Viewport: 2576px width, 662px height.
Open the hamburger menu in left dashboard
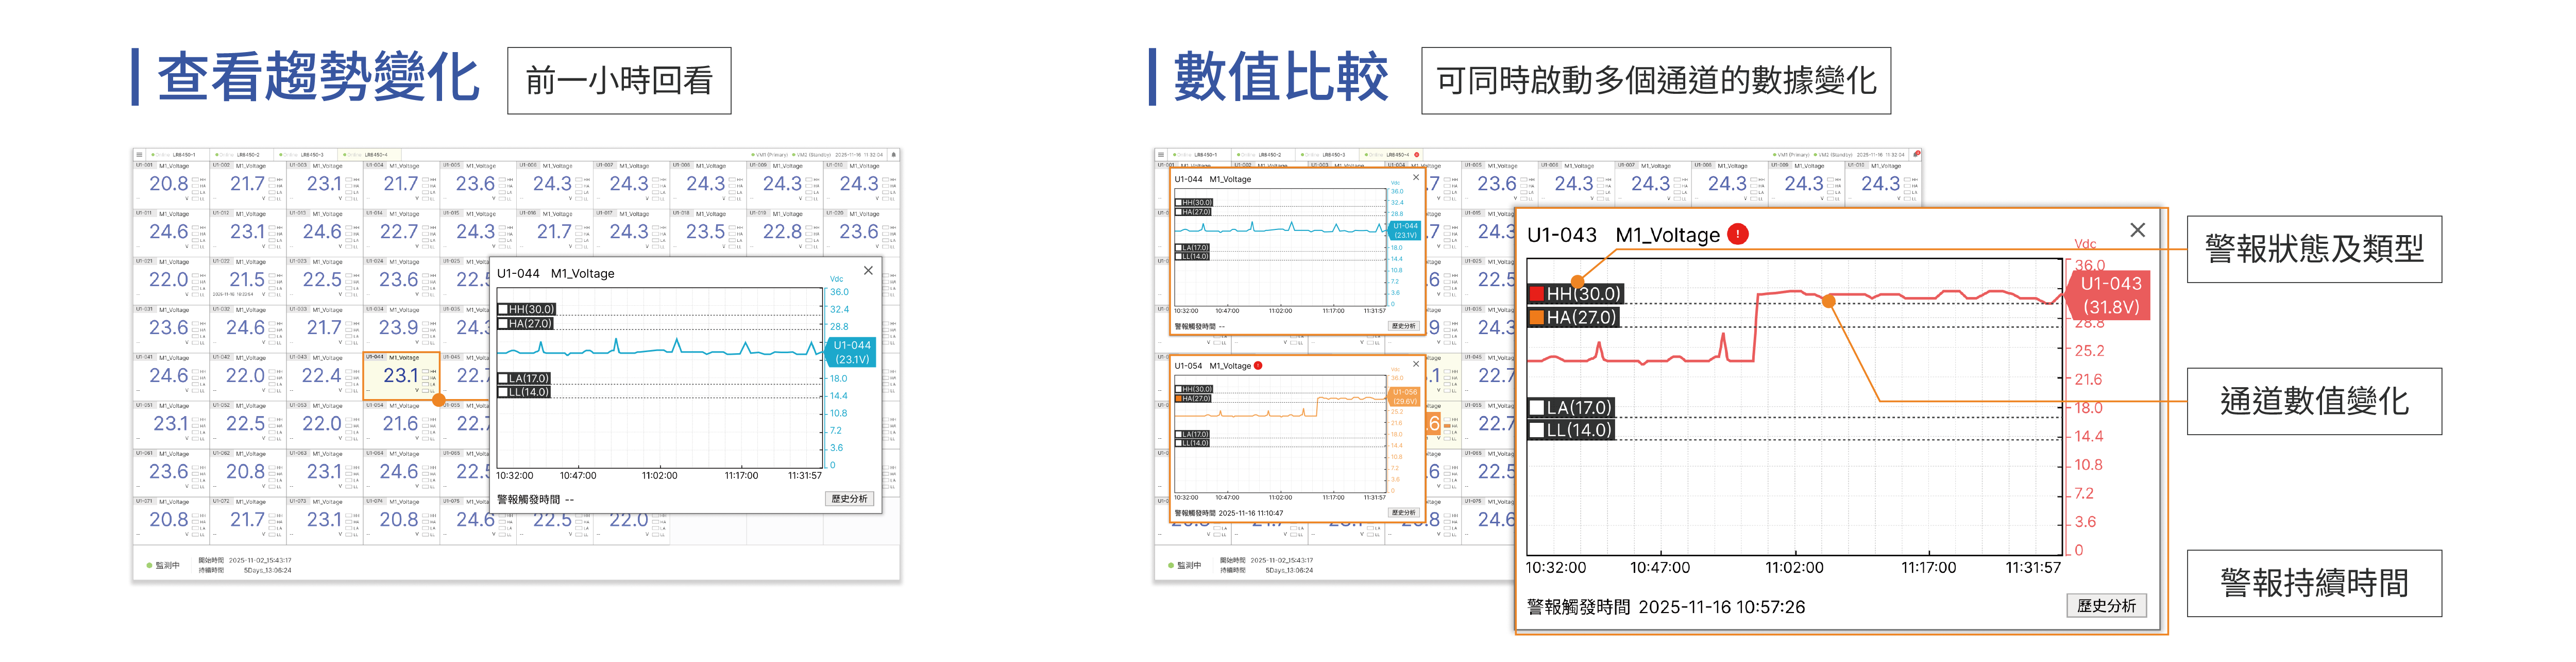[x=140, y=155]
